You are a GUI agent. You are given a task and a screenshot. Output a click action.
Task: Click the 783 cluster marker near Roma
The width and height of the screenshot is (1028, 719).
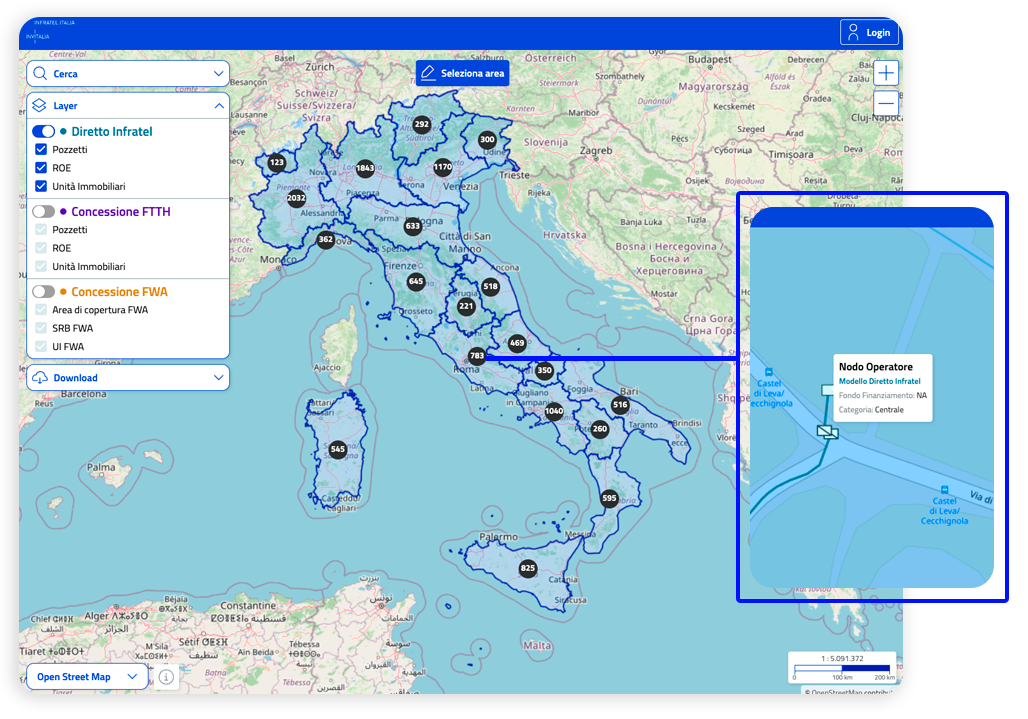point(477,356)
